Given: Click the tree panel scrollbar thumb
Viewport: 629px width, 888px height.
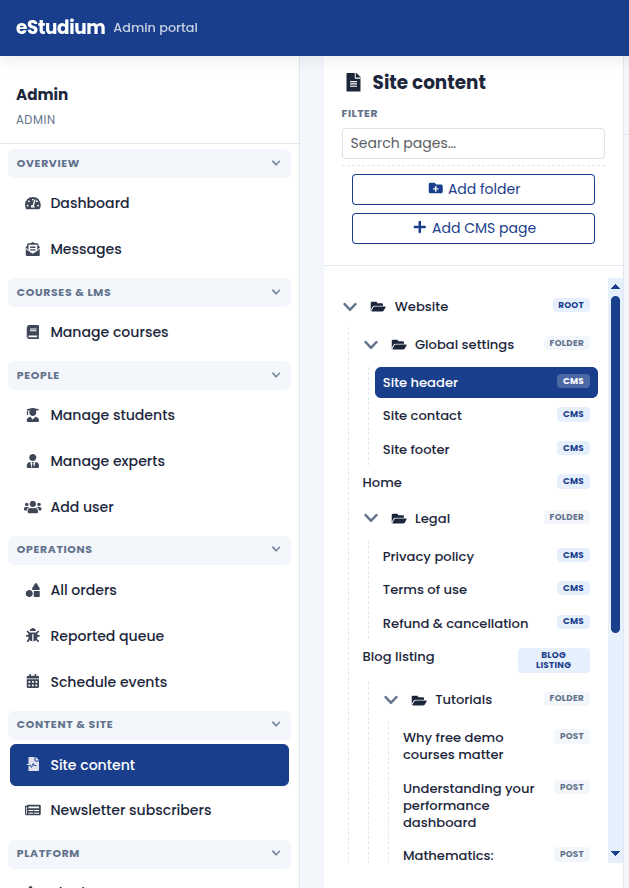Looking at the screenshot, I should pos(615,464).
